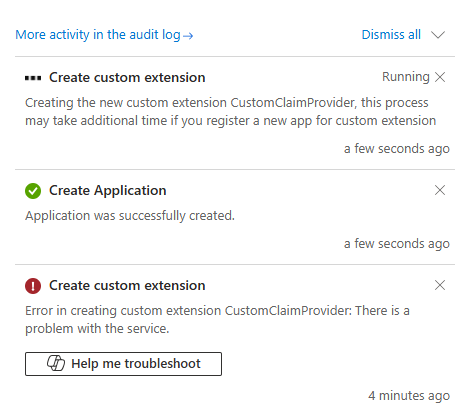Image resolution: width=460 pixels, height=406 pixels.
Task: Click Dismiss all notifications
Action: pyautogui.click(x=391, y=35)
